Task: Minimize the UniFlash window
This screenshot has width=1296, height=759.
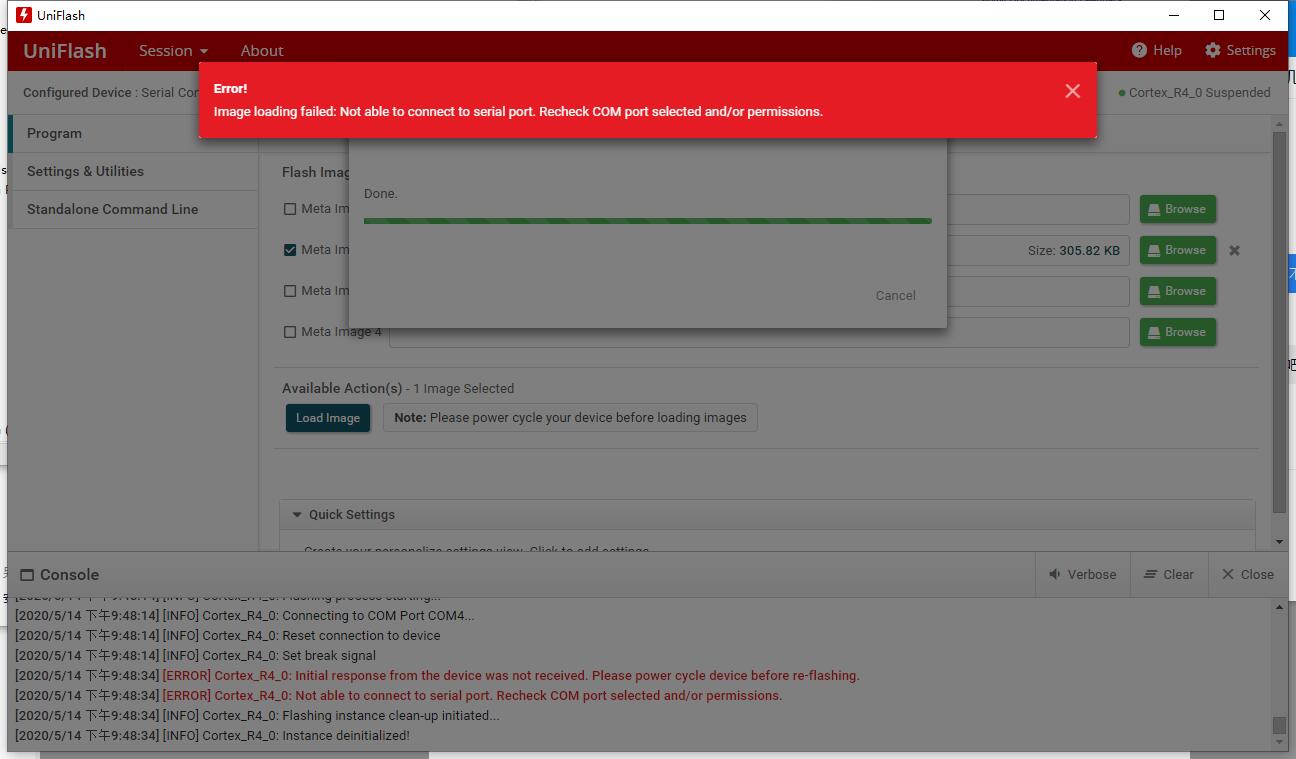Action: [x=1173, y=15]
